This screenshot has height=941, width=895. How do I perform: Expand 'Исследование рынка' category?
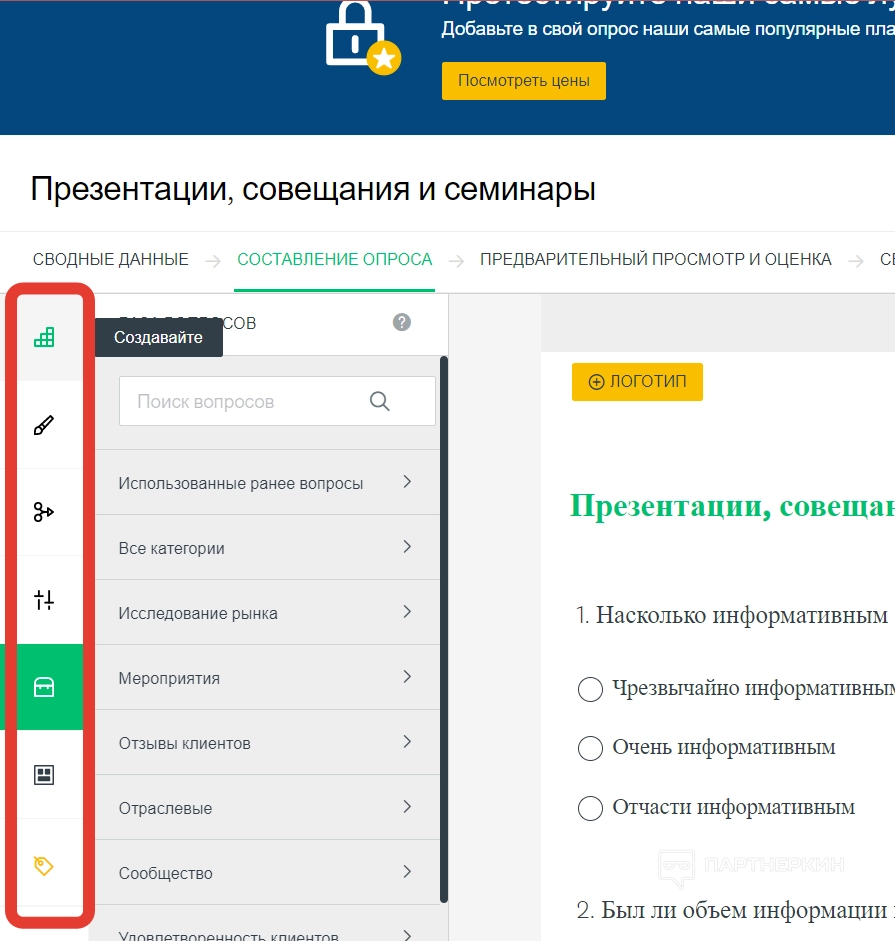(267, 612)
